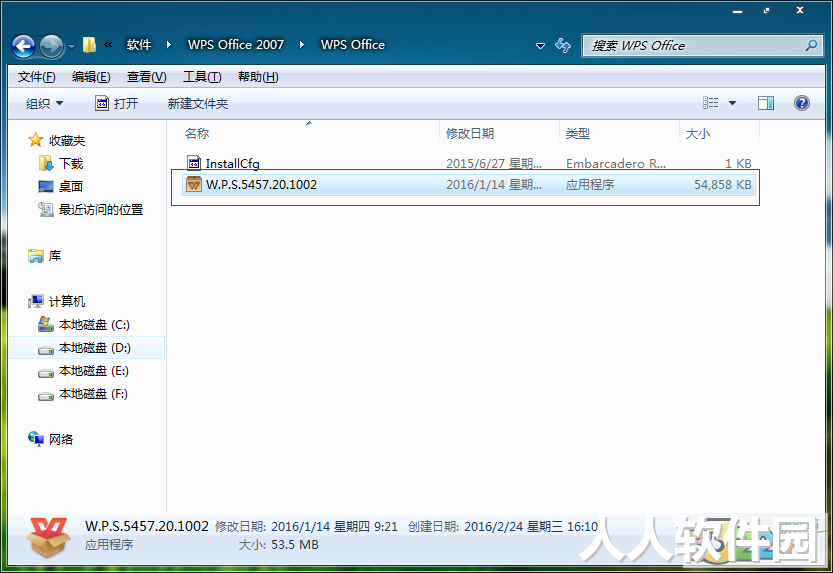Open 本地磁盘 (F:)
Viewport: 833px width, 573px height.
93,394
